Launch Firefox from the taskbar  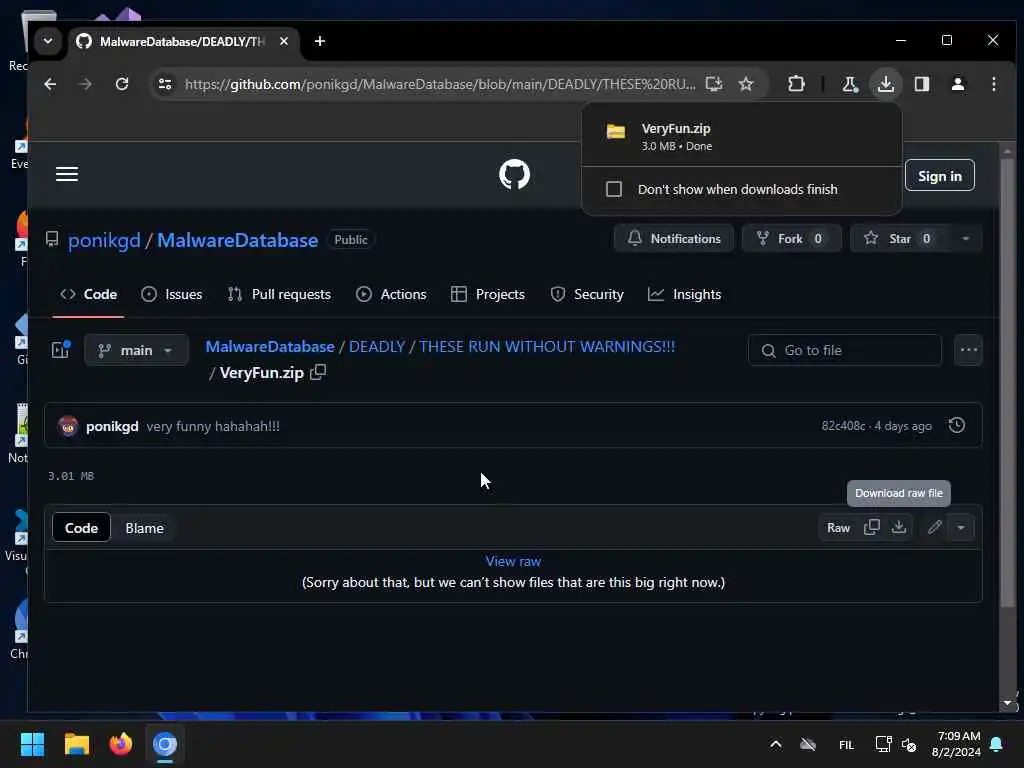[x=120, y=744]
